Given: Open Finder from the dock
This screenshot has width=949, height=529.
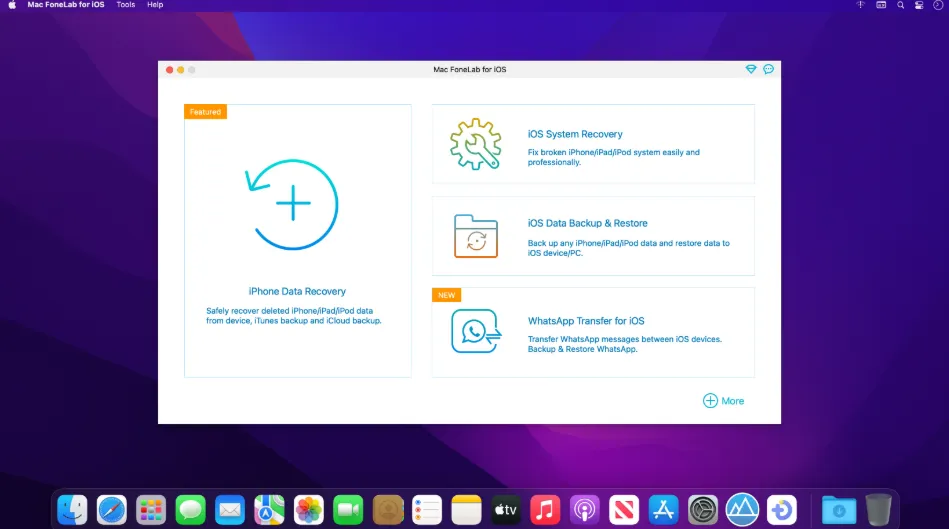Looking at the screenshot, I should click(73, 510).
